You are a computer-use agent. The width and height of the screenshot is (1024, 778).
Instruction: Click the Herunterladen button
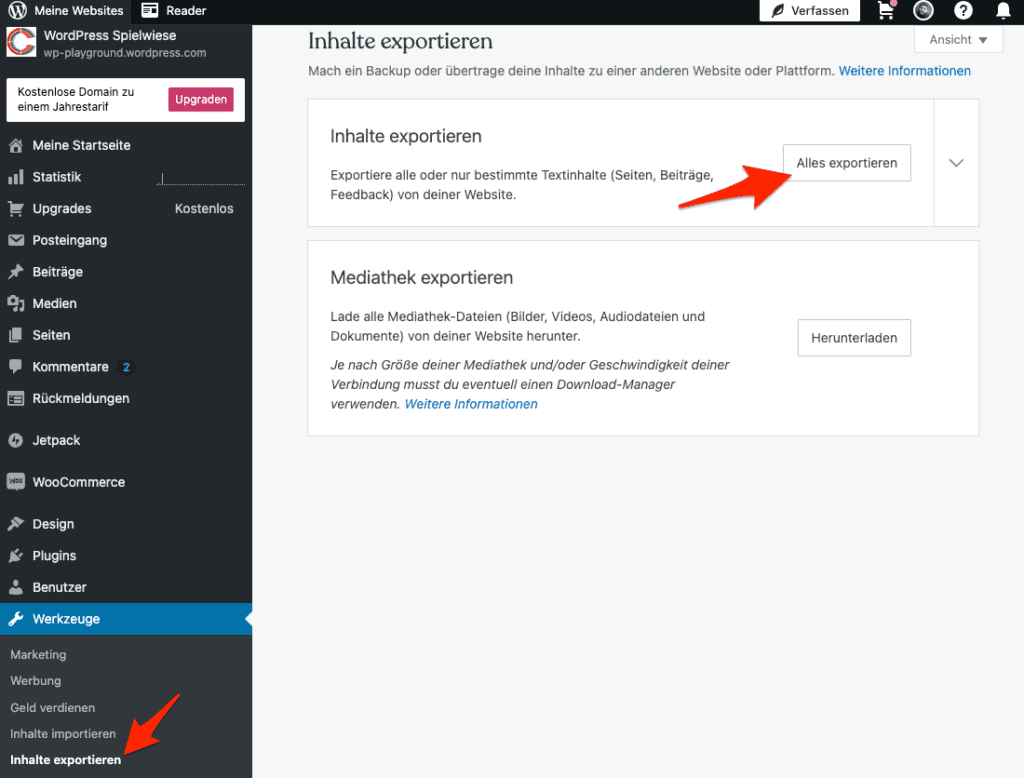854,338
